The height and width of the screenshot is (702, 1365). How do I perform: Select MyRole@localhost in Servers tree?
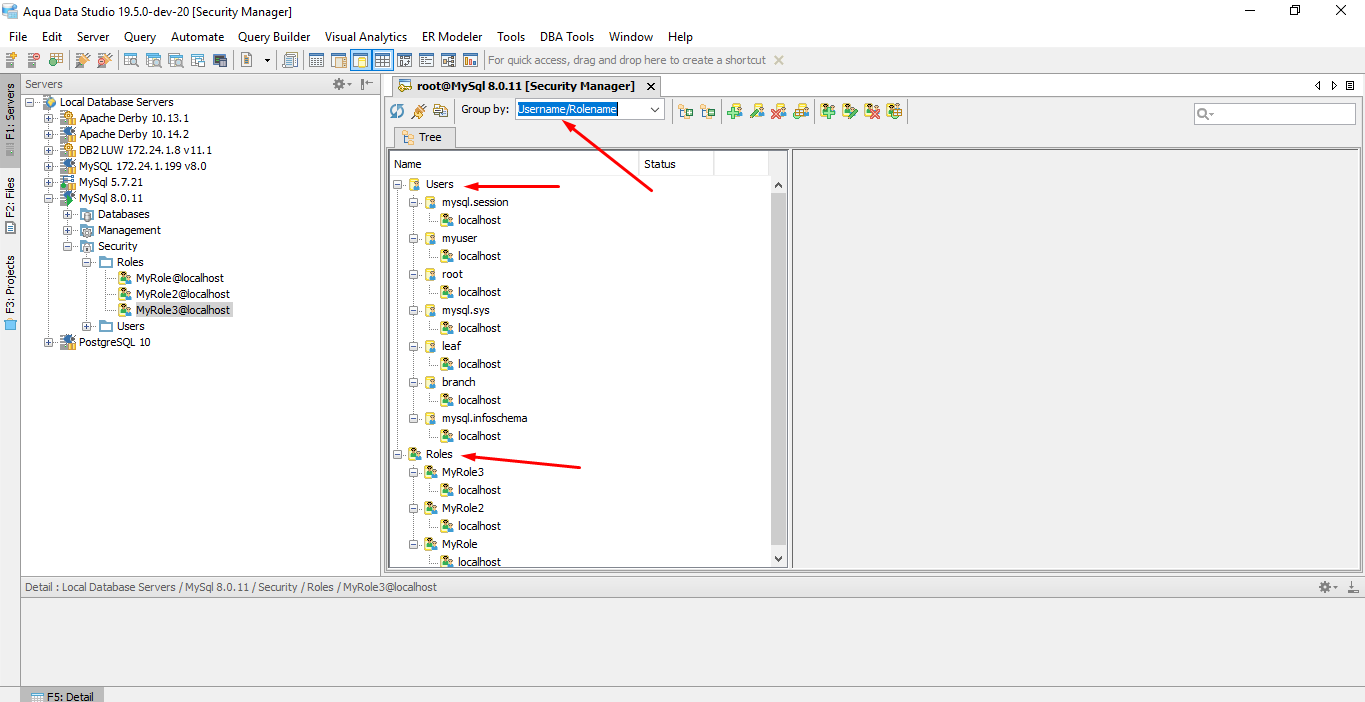[180, 278]
